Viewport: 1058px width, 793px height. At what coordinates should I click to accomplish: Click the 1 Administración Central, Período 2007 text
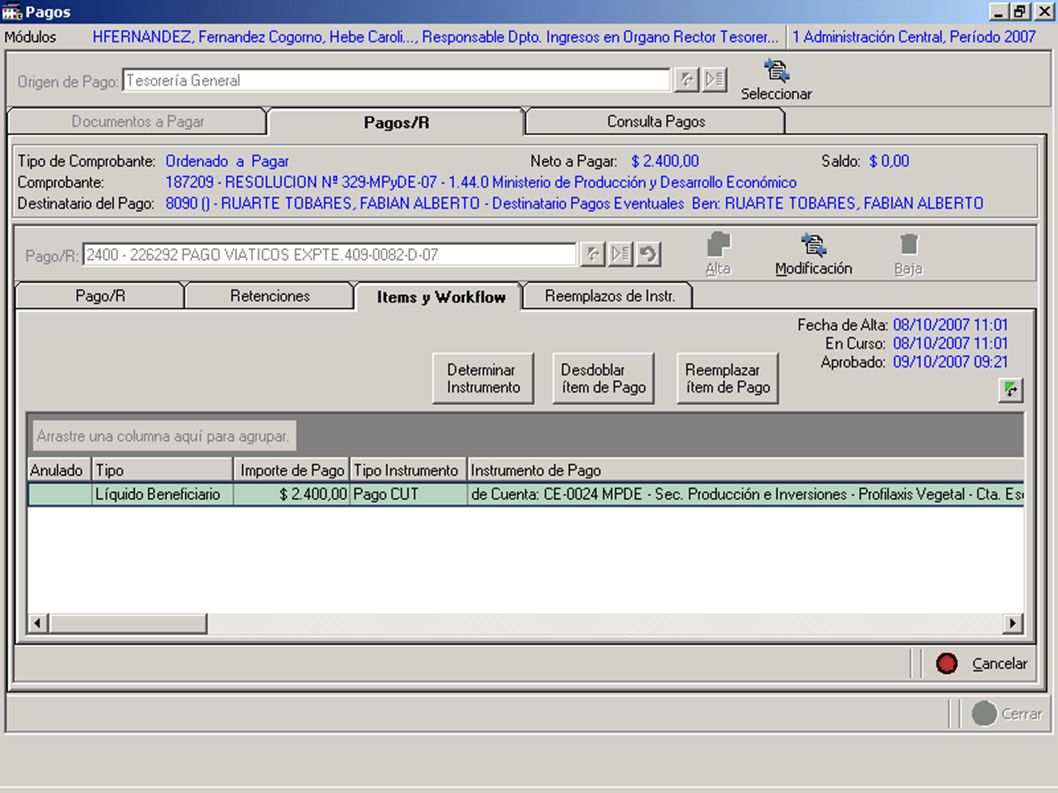914,37
